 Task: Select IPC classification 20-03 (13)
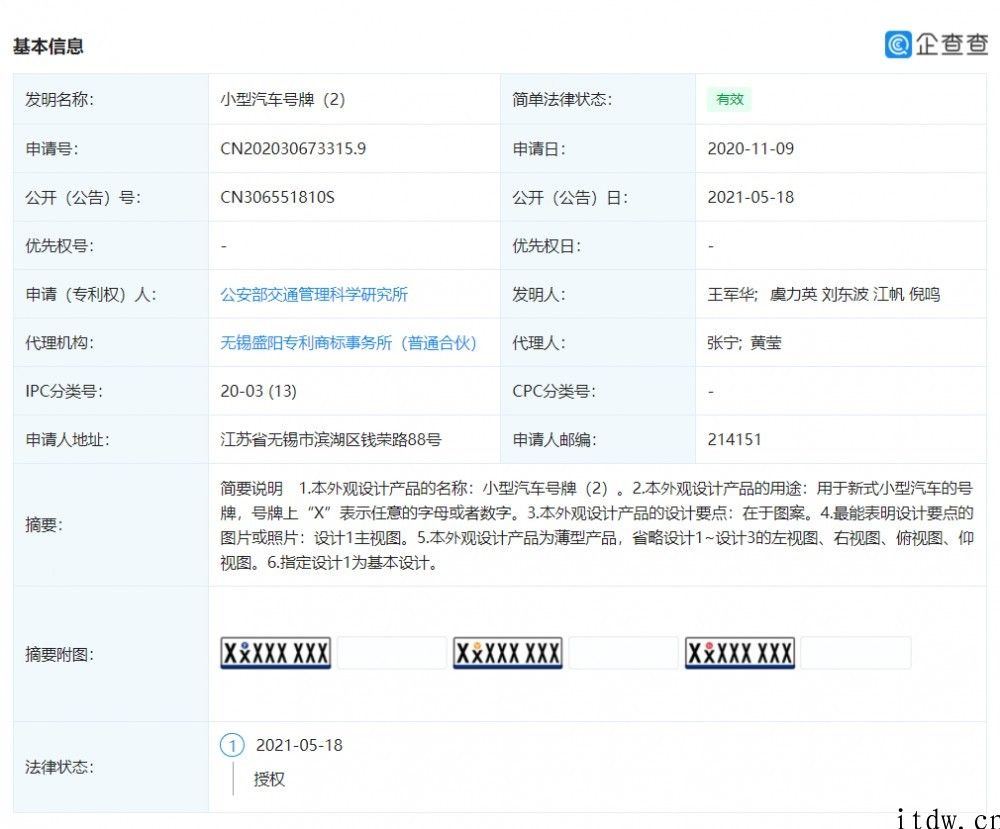pyautogui.click(x=258, y=391)
